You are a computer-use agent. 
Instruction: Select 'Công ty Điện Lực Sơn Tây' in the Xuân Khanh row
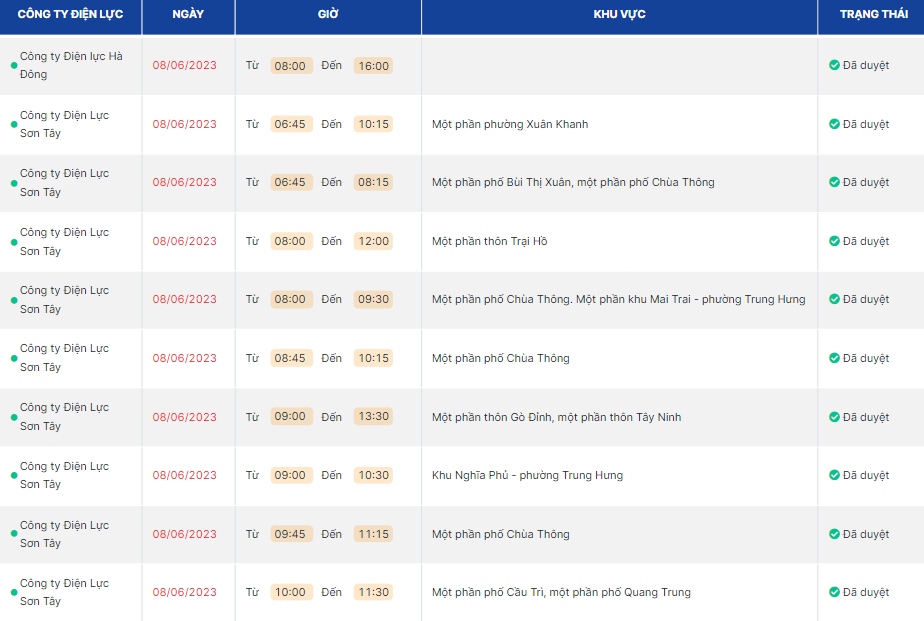64,124
